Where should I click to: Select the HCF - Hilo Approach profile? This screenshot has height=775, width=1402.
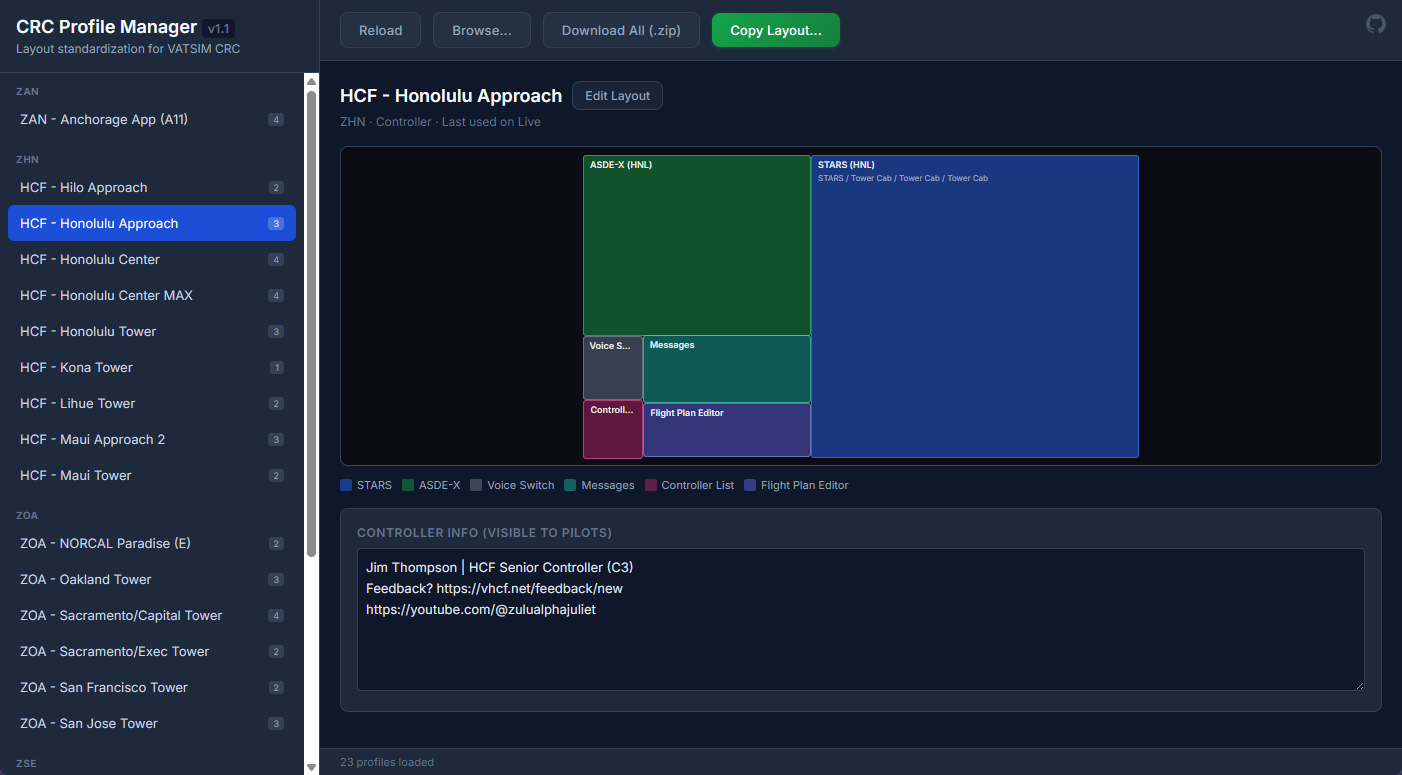(152, 187)
